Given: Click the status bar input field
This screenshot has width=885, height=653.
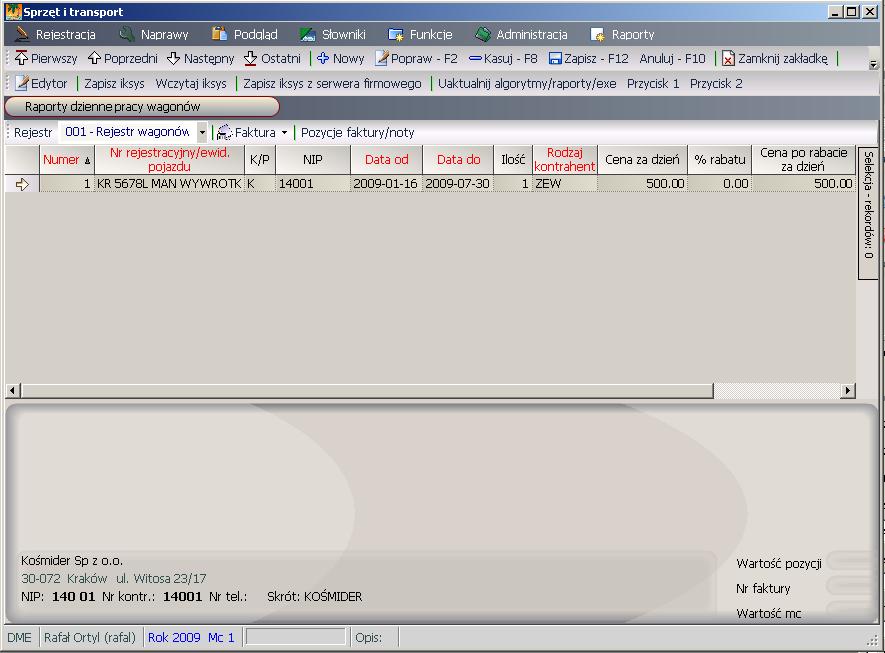Looking at the screenshot, I should (296, 637).
